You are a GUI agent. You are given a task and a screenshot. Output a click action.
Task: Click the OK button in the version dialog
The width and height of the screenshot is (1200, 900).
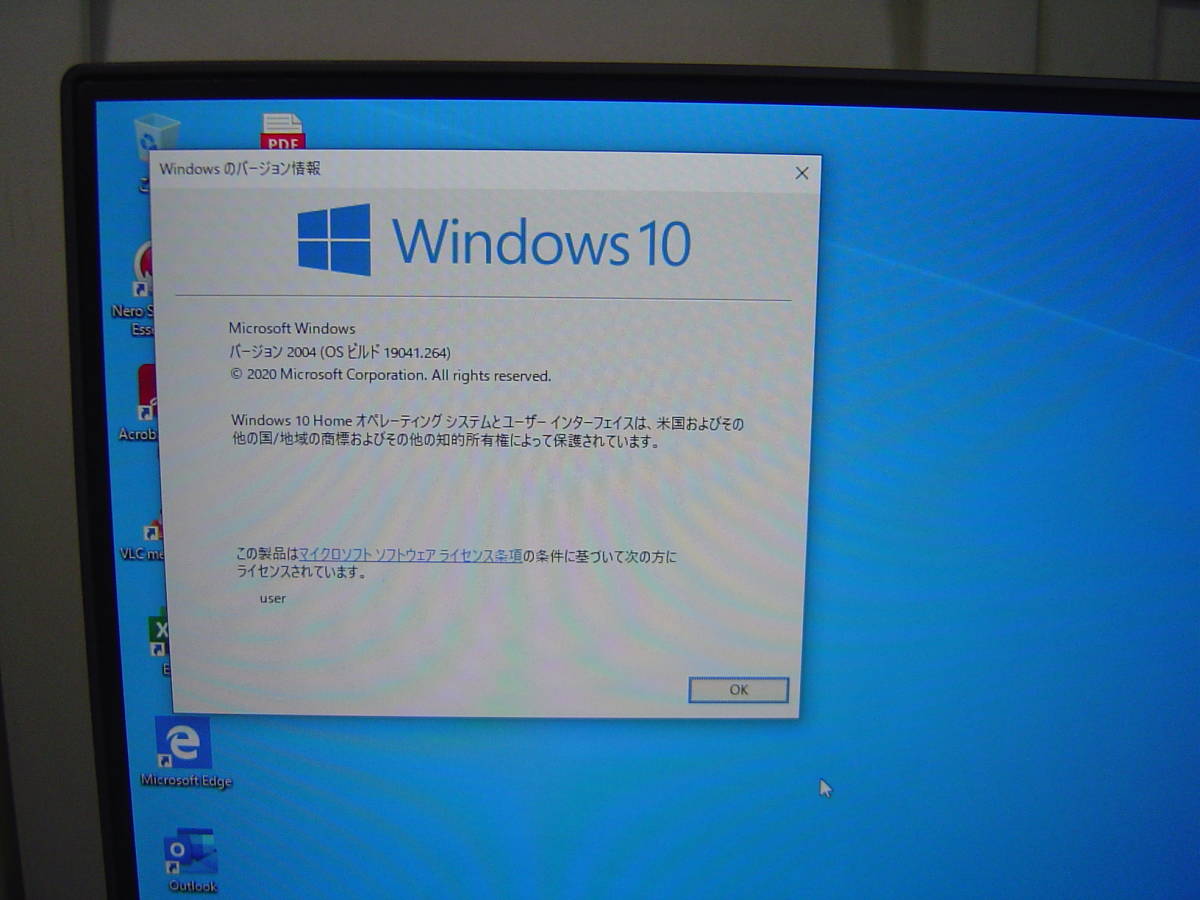(x=738, y=689)
